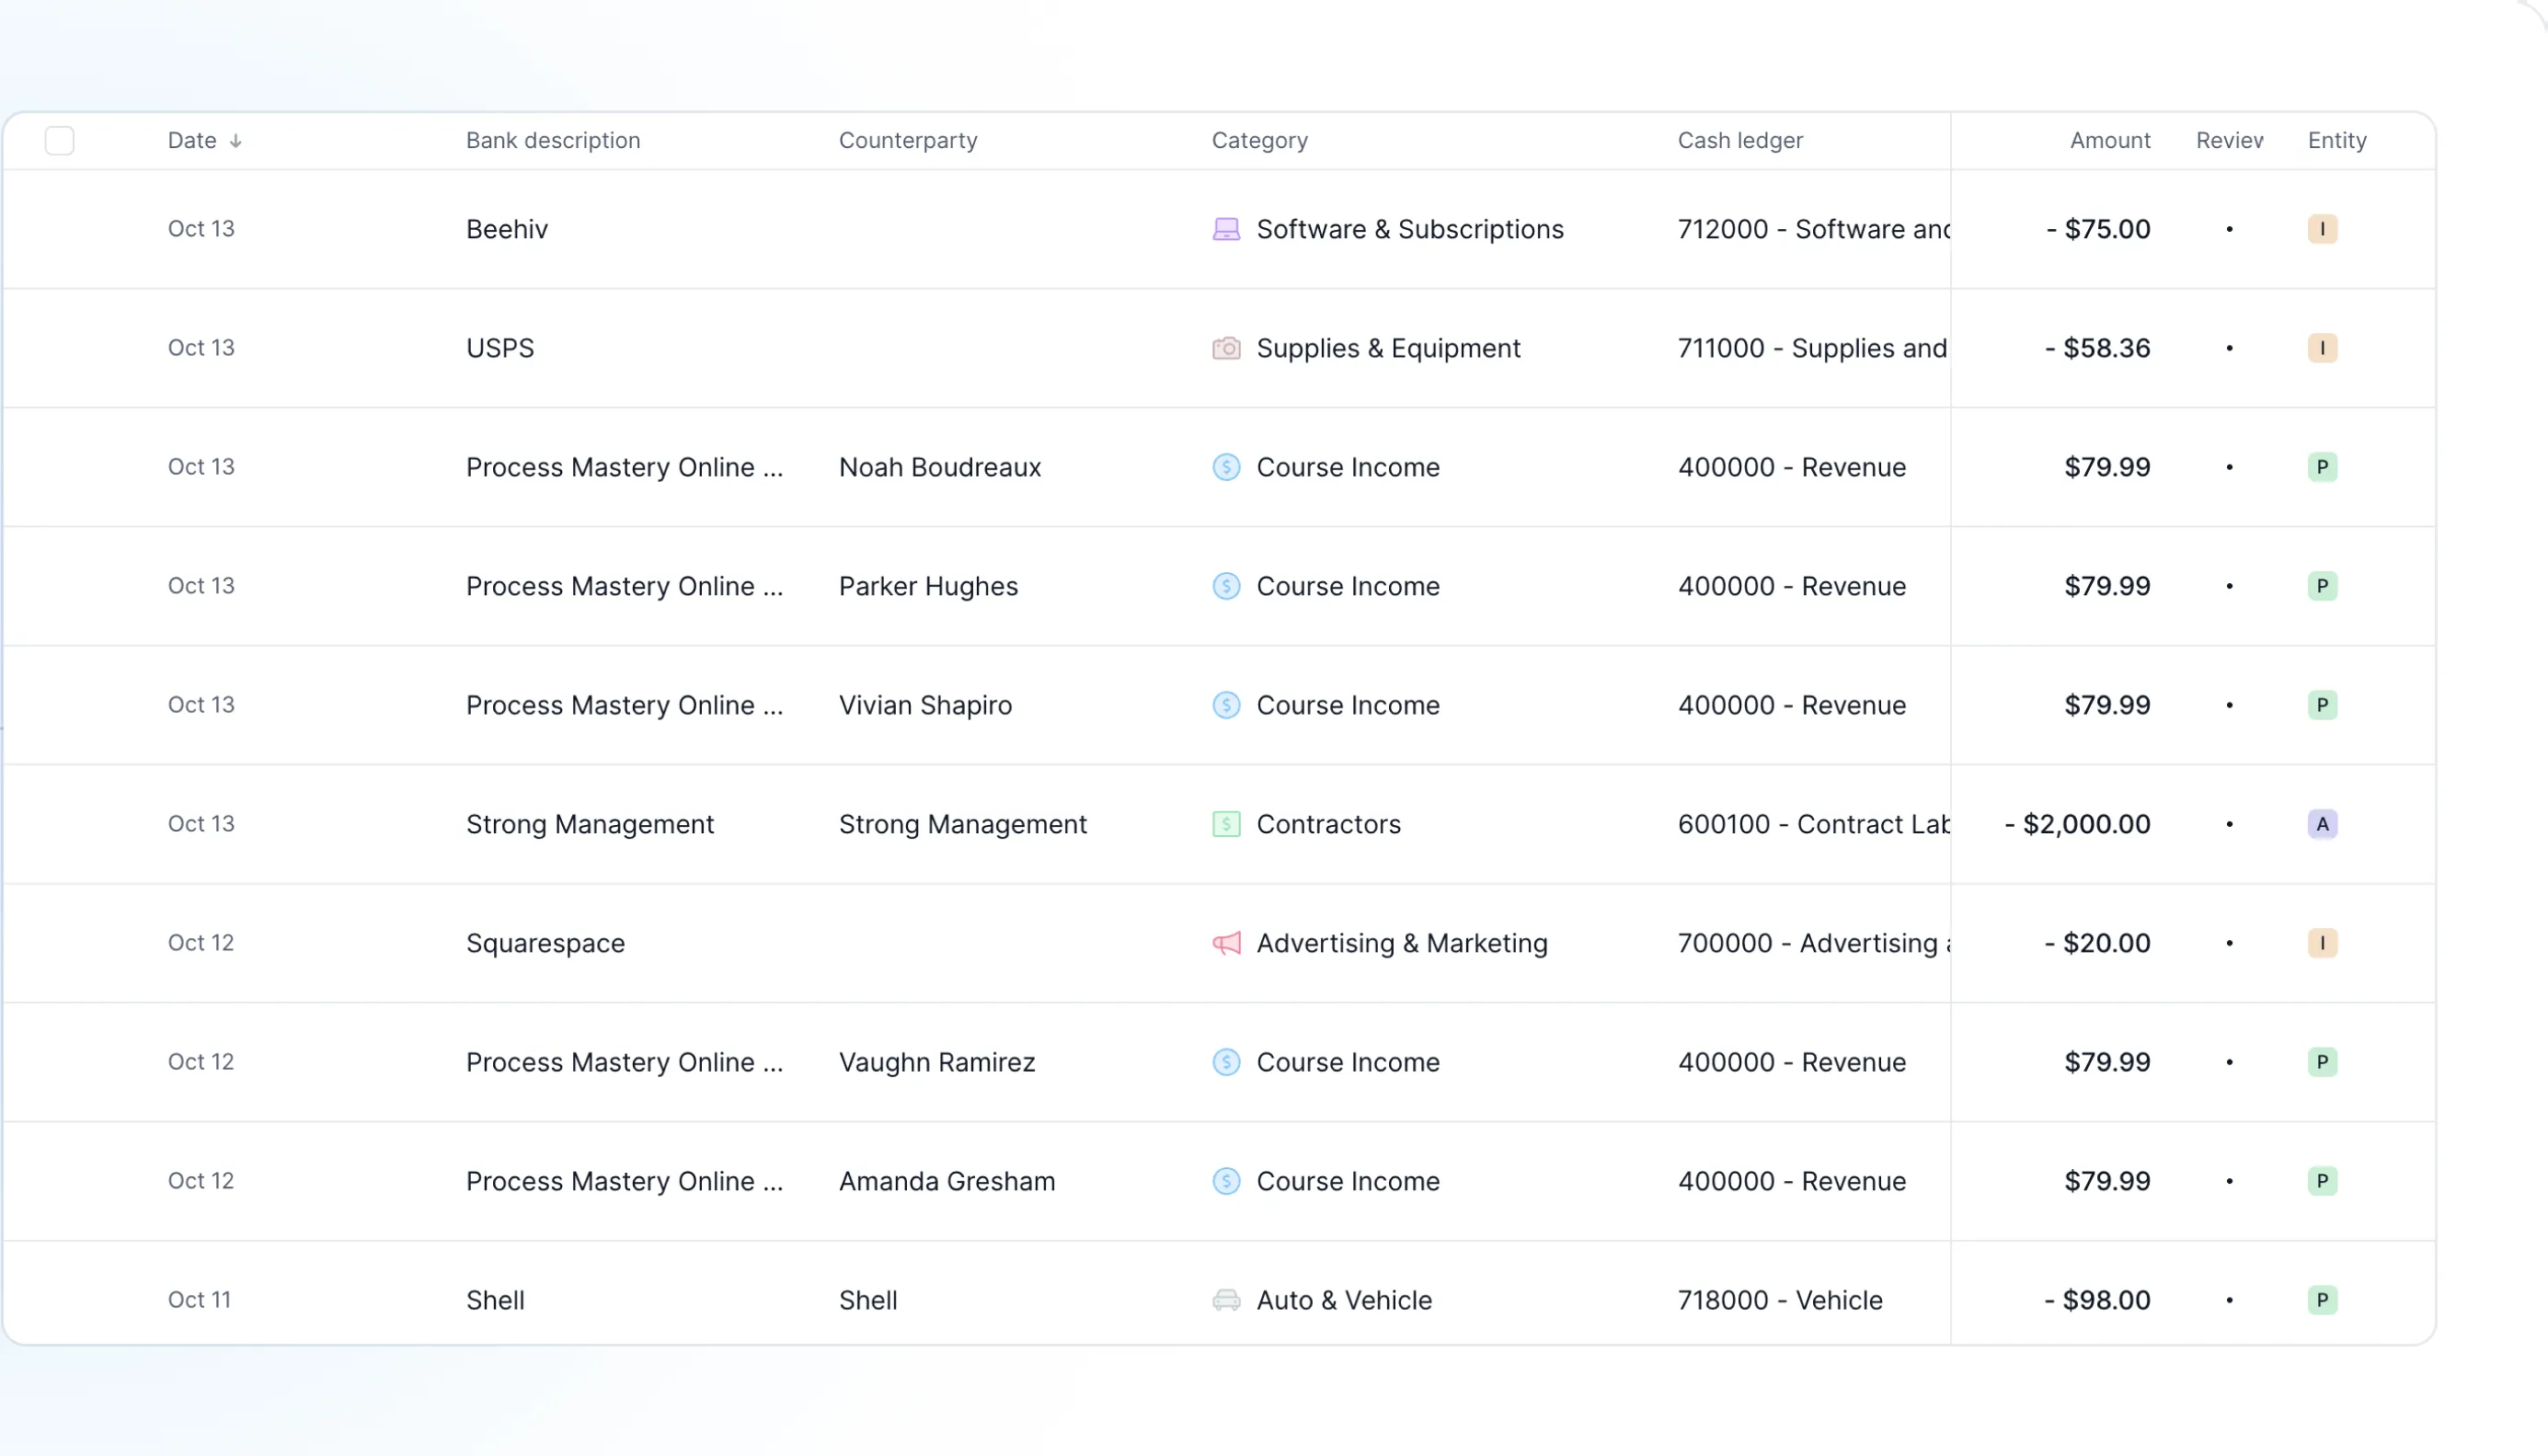
Task: Select the Cash ledger column header
Action: (1740, 141)
